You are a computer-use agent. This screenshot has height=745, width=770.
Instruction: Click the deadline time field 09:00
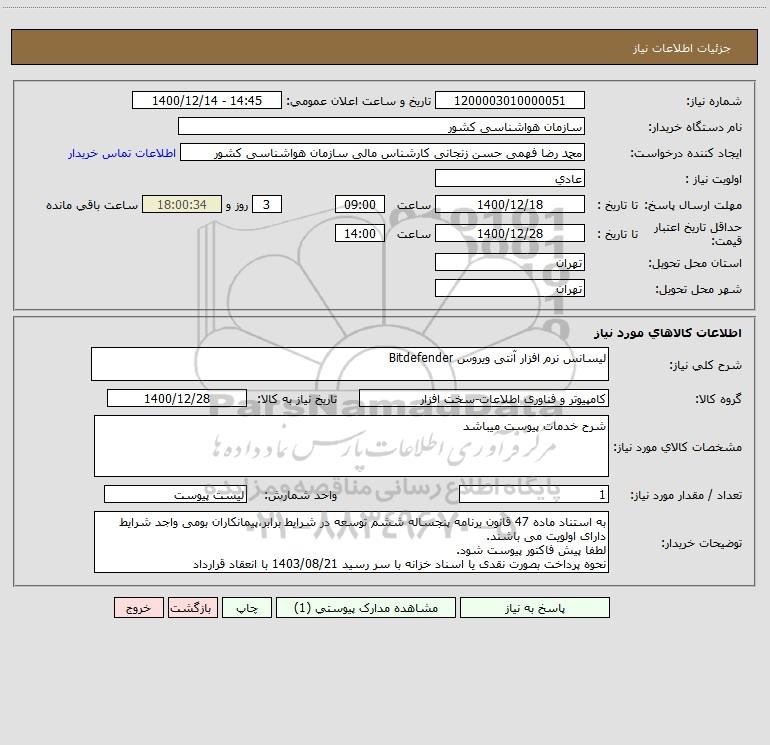click(359, 204)
